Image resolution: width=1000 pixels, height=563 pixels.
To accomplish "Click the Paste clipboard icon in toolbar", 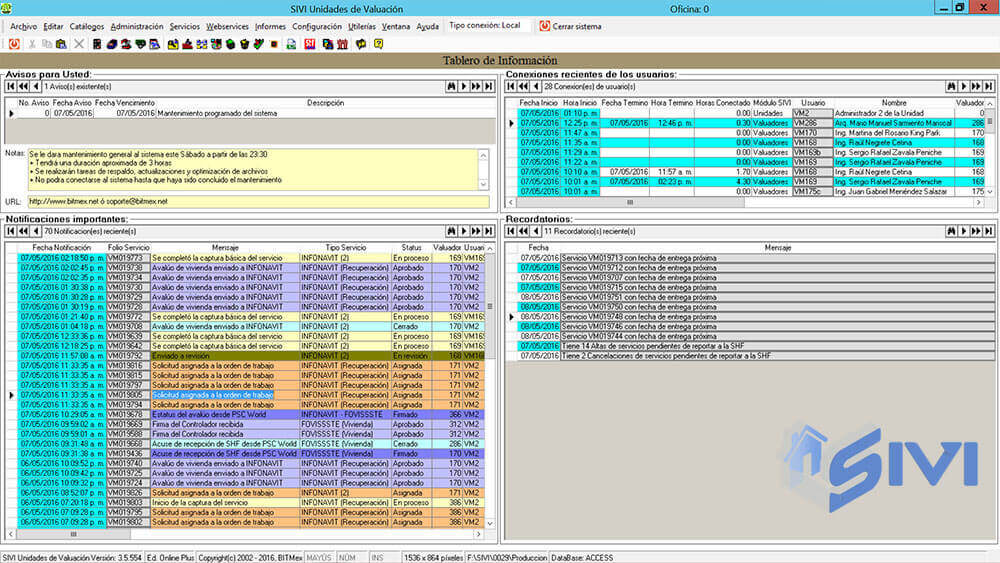I will 61,44.
